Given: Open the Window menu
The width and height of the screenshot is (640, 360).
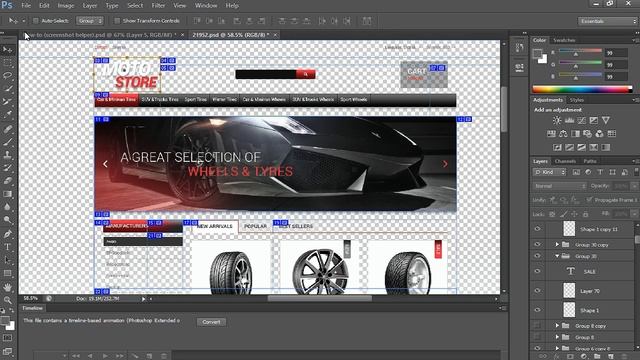Looking at the screenshot, I should click(206, 6).
